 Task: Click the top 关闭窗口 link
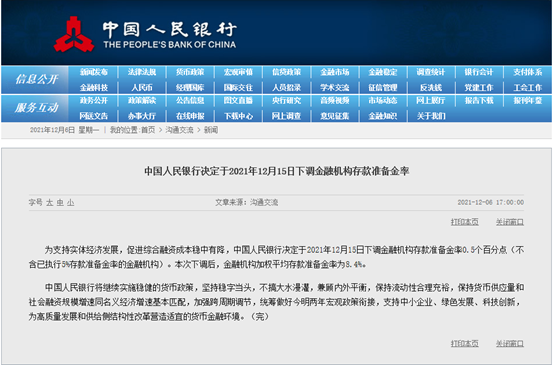[x=510, y=222]
